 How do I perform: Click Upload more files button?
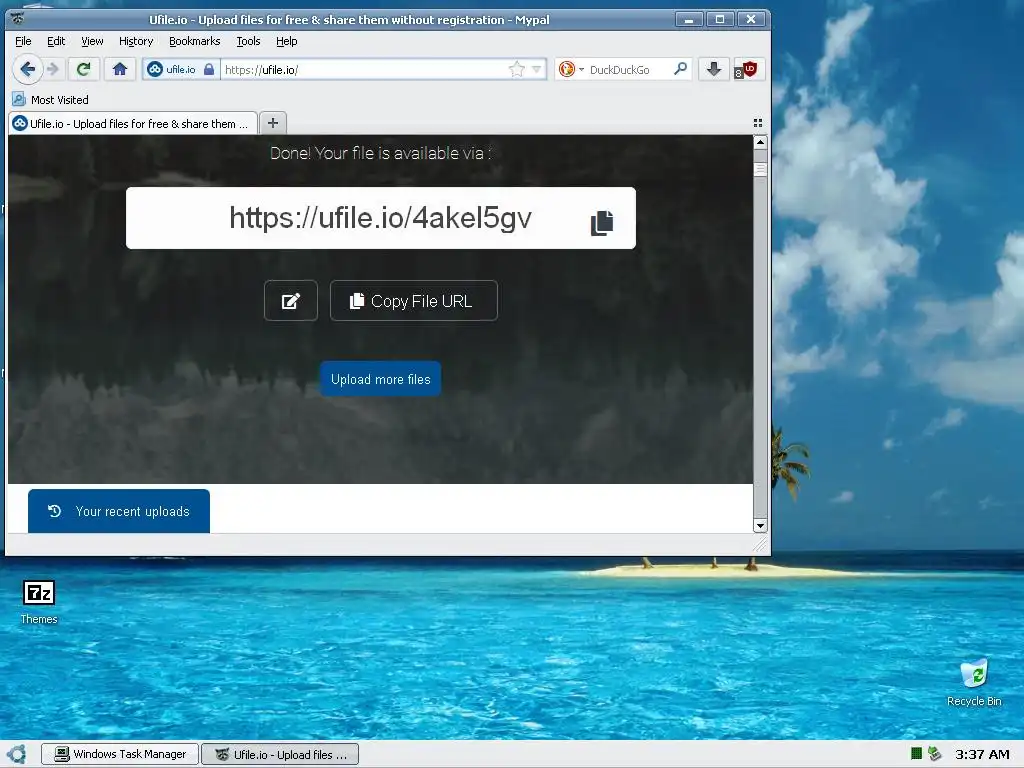[380, 379]
